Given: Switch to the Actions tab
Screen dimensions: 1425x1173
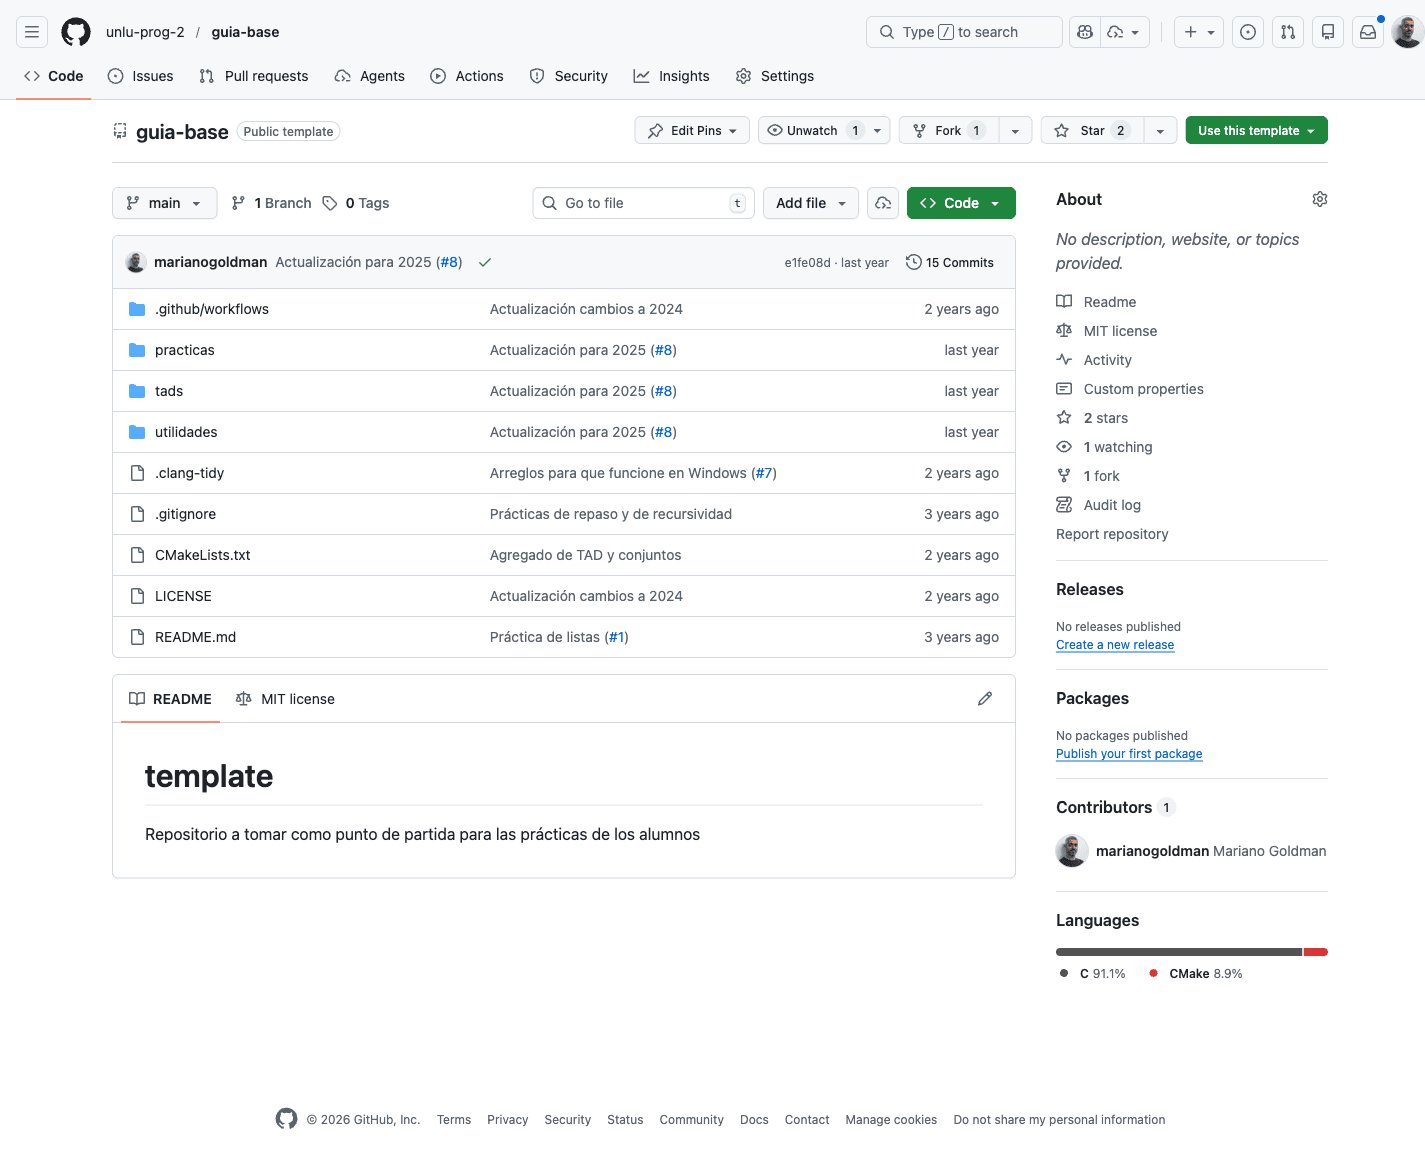Looking at the screenshot, I should click(466, 75).
